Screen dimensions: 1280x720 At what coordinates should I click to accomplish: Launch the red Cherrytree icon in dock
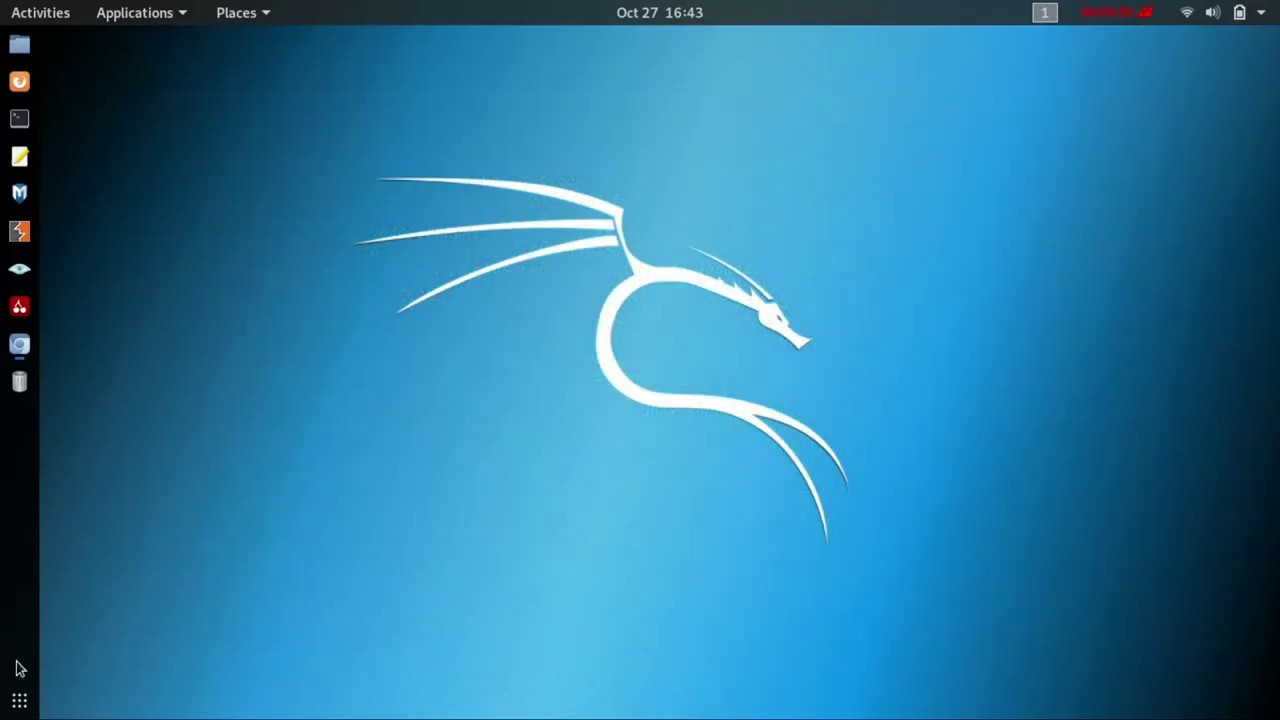point(19,307)
